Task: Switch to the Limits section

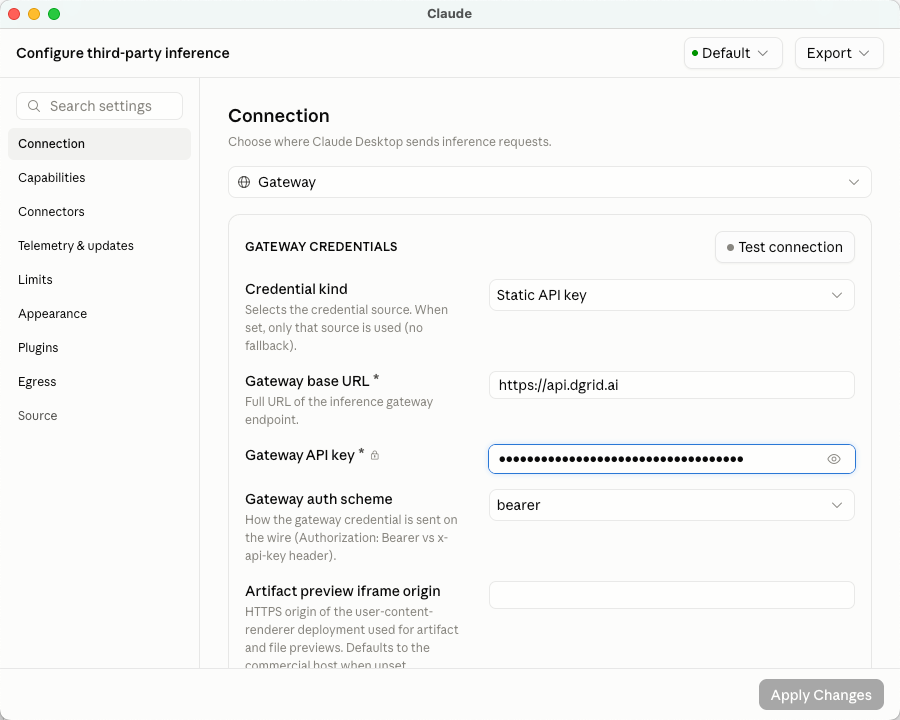Action: click(99, 280)
